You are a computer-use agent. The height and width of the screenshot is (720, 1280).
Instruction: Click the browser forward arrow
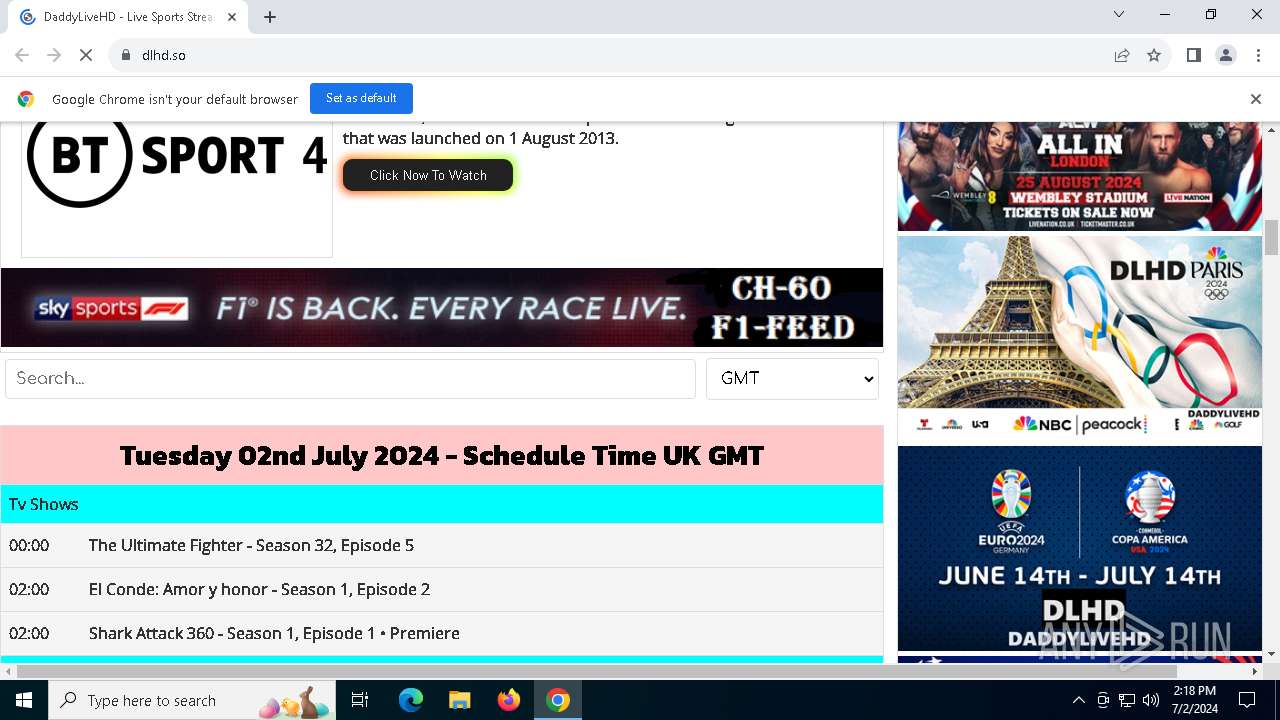54,55
